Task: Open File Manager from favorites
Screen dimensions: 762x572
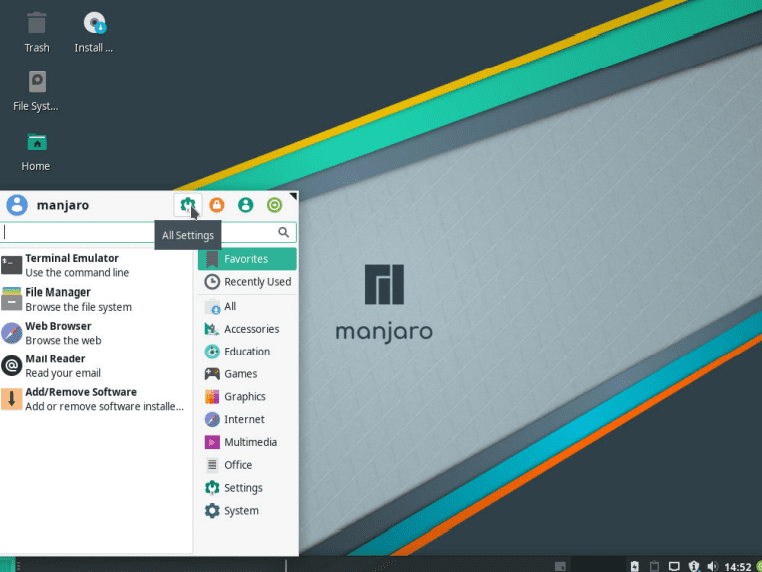Action: (96, 299)
